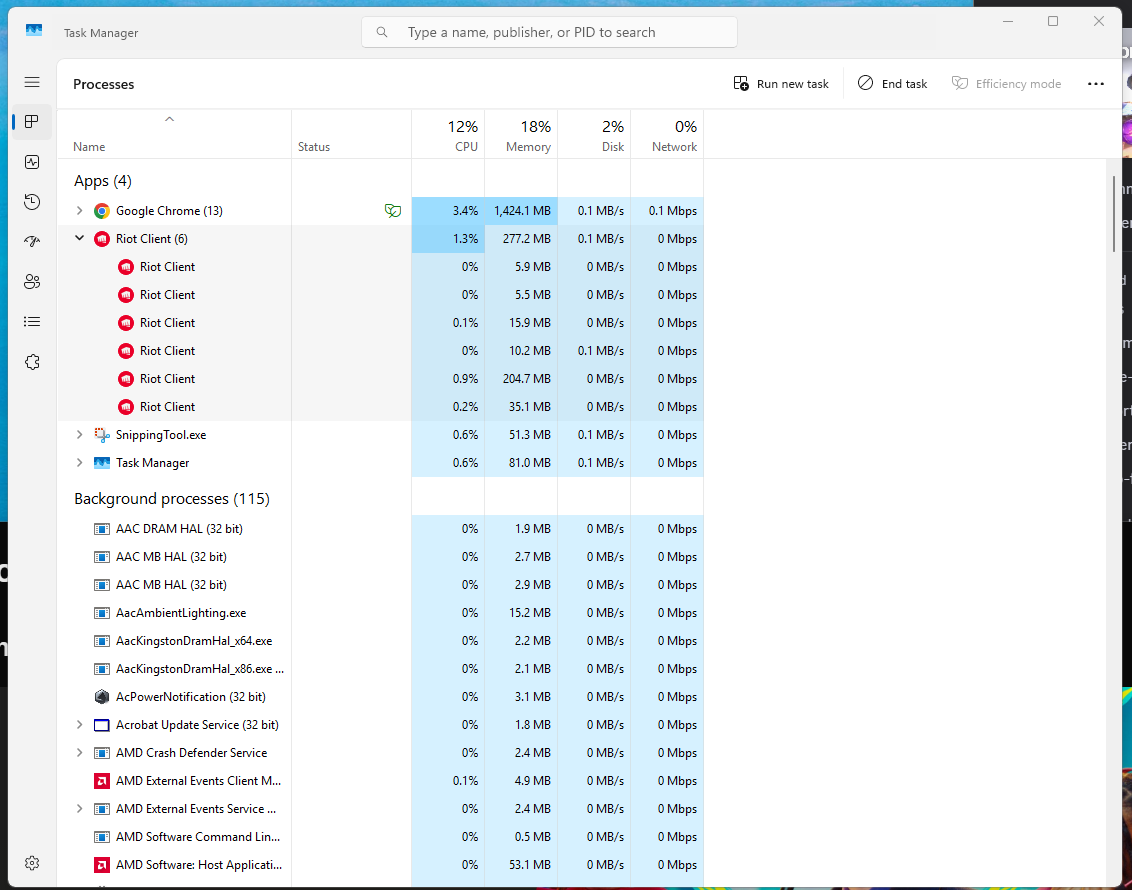The image size is (1132, 890).
Task: Sort by the Memory column header
Action: (521, 134)
